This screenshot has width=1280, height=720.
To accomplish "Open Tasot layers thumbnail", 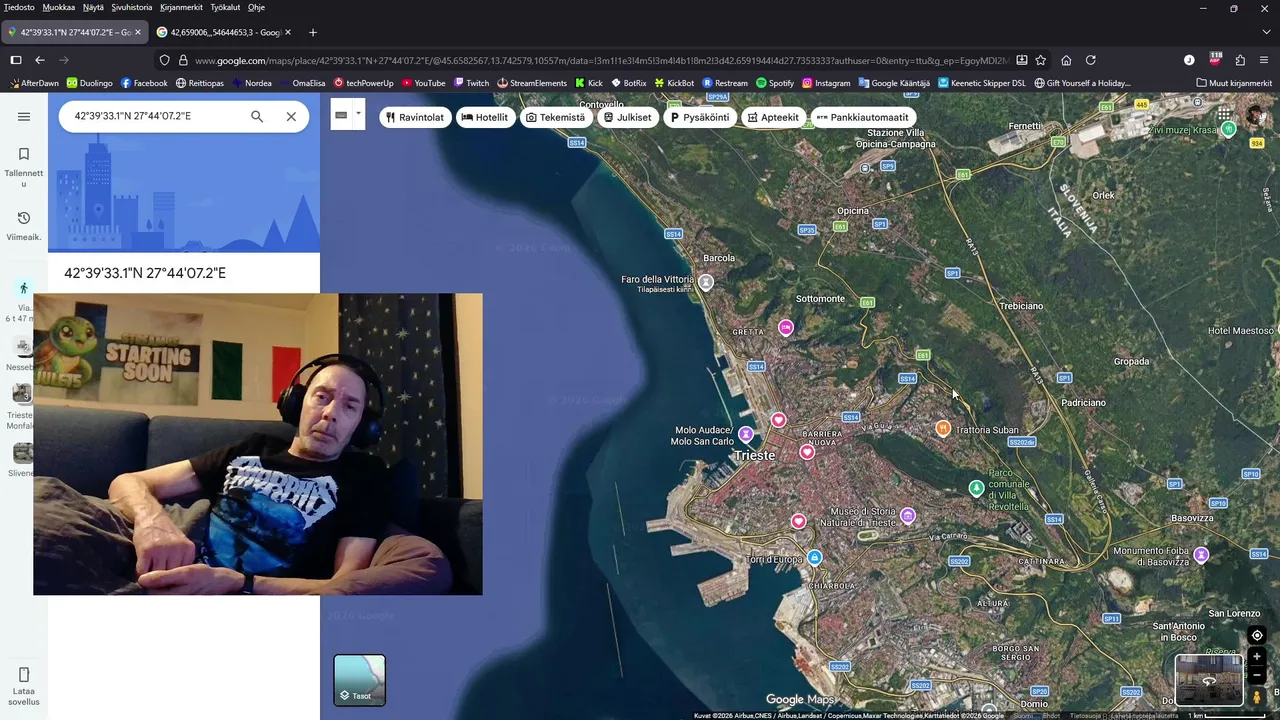I will (359, 680).
